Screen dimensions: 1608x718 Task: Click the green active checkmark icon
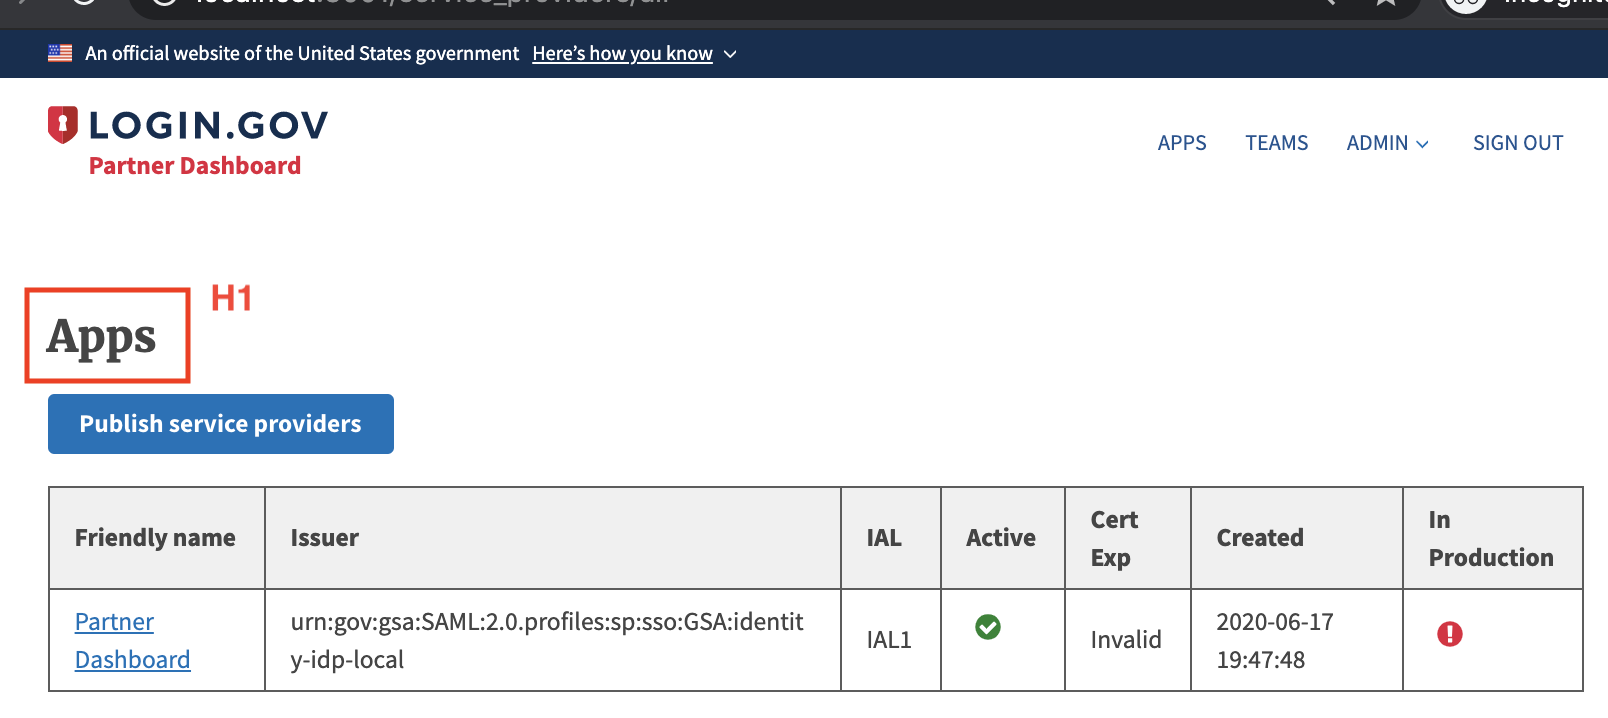click(x=988, y=627)
